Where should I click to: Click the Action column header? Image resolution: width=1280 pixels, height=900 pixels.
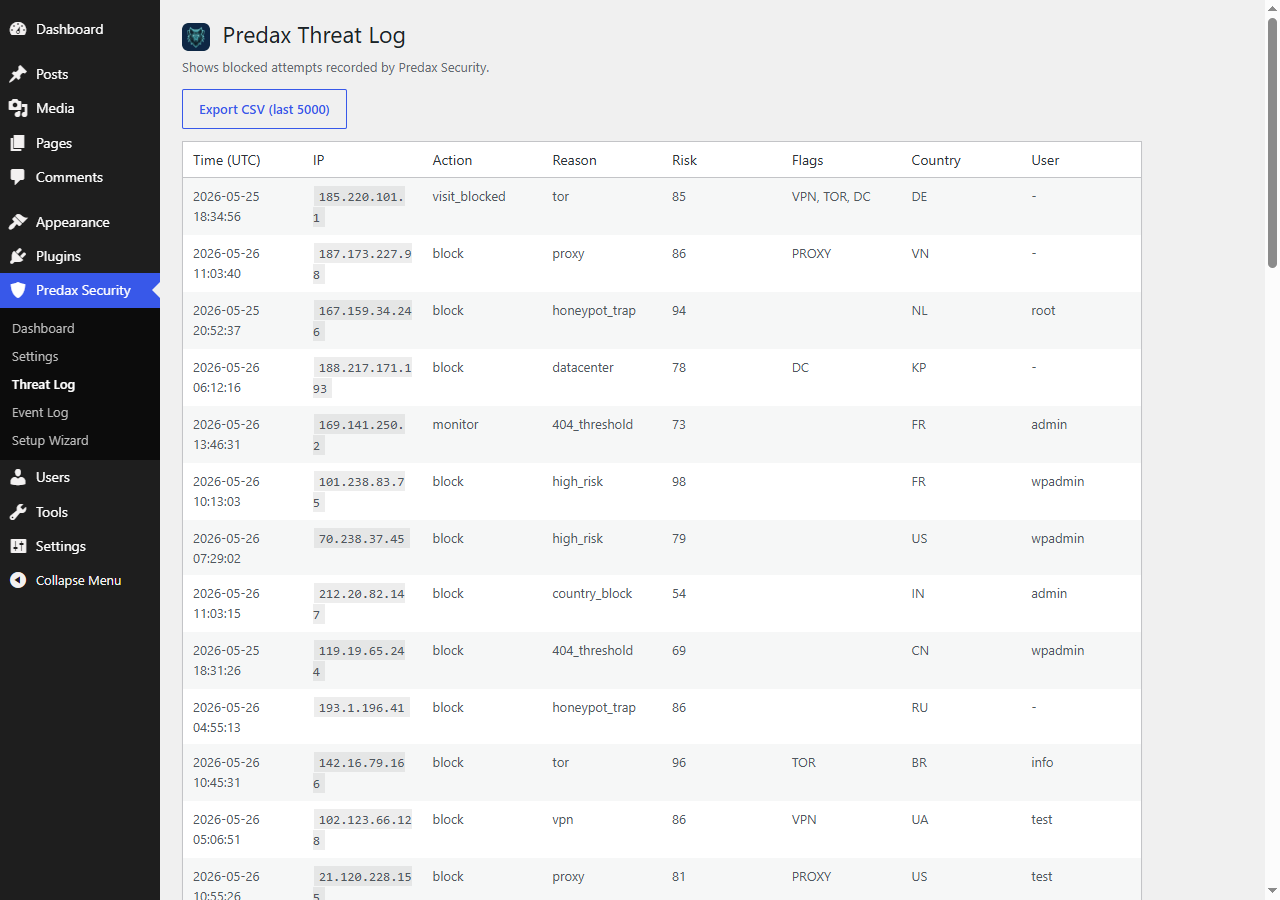[452, 160]
